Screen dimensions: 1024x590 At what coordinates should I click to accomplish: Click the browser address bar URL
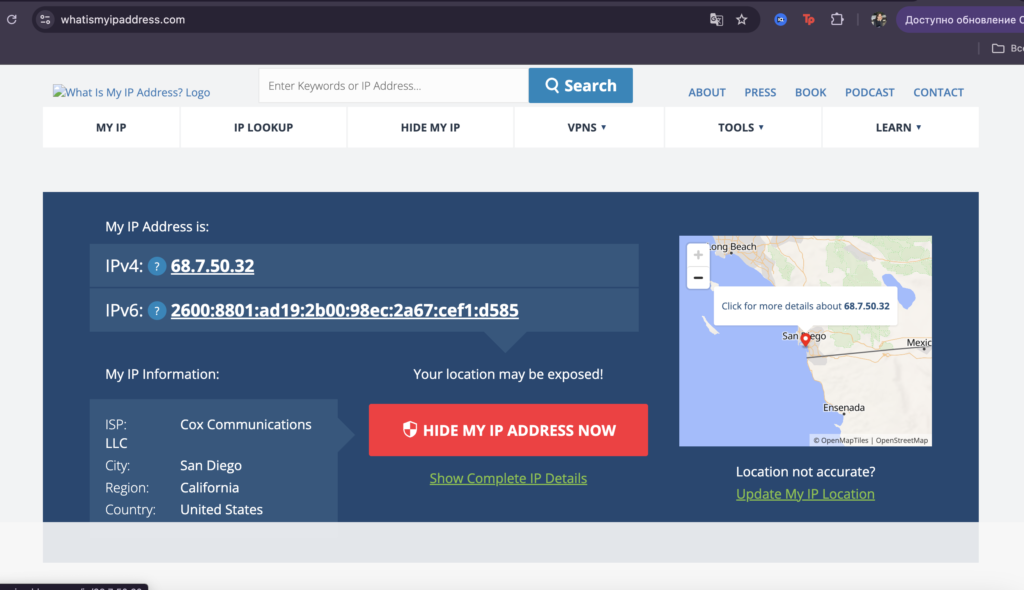click(x=123, y=20)
